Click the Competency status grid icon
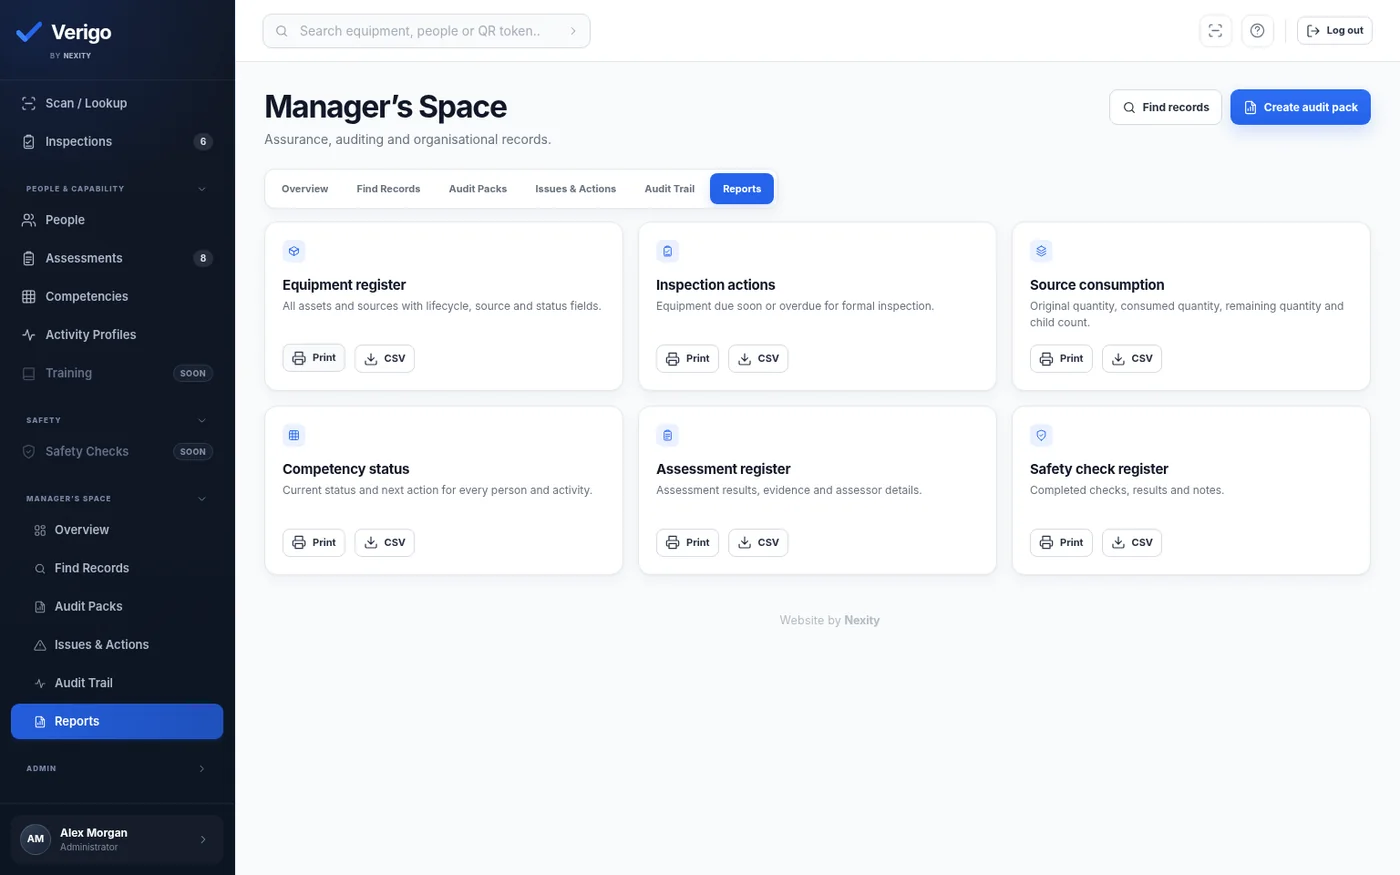Viewport: 1400px width, 875px height. pos(294,435)
